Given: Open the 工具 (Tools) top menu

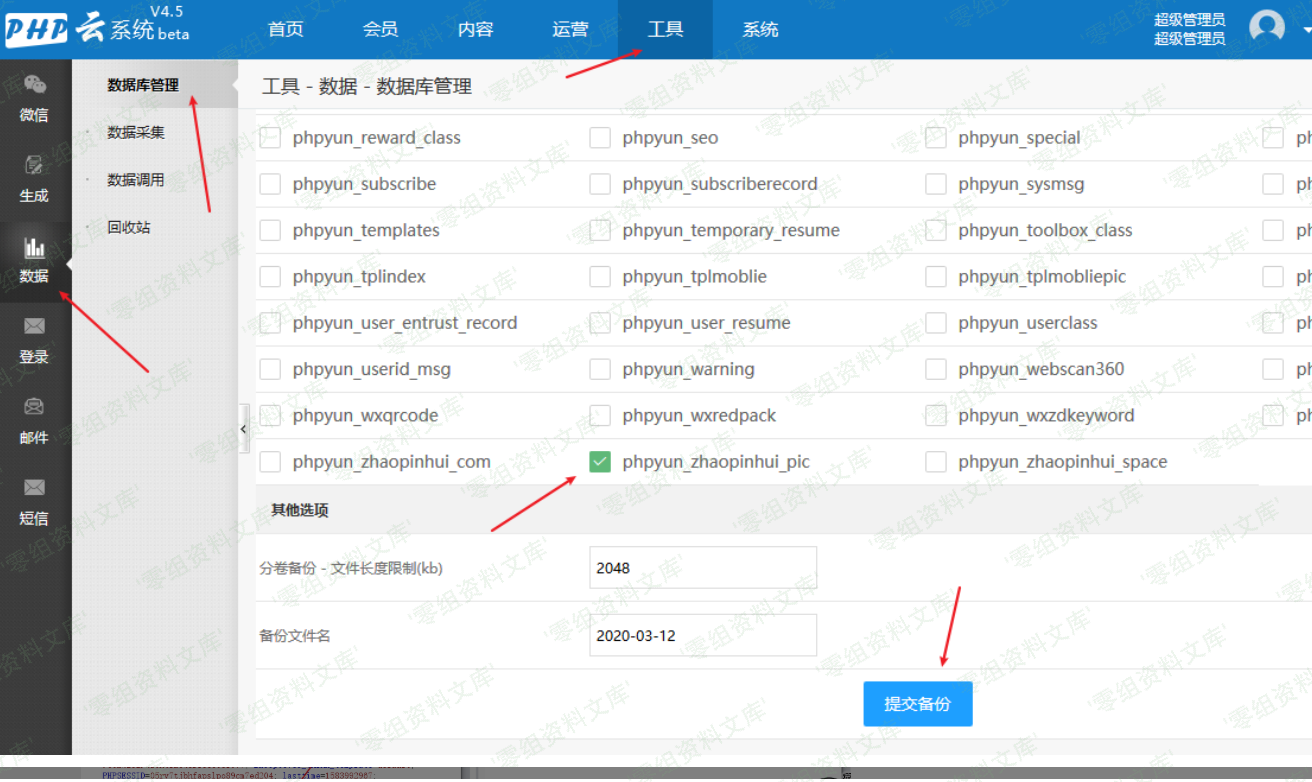Looking at the screenshot, I should (x=665, y=29).
